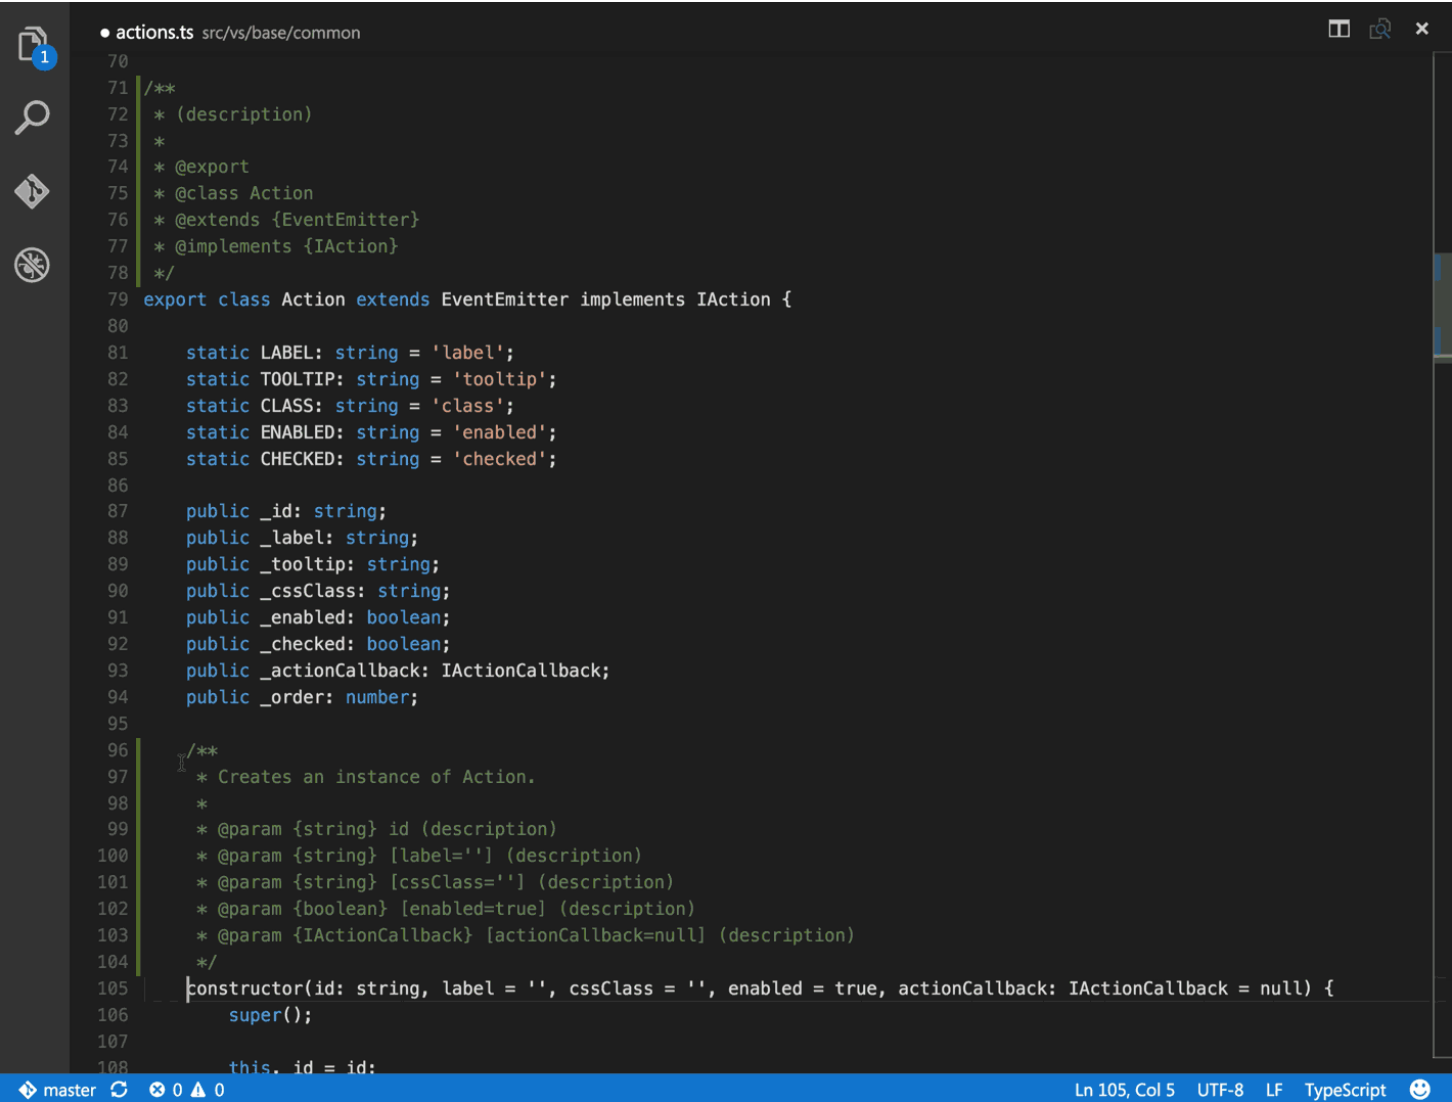The height and width of the screenshot is (1102, 1452).
Task: Open go-to-line via Ln 105, Col 5
Action: pyautogui.click(x=1124, y=1089)
